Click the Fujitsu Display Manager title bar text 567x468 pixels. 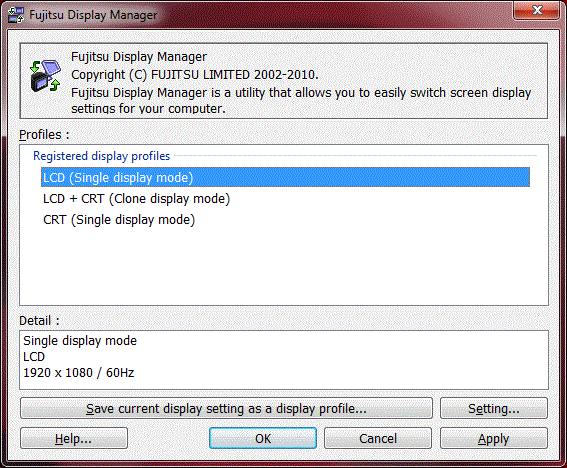pos(93,15)
